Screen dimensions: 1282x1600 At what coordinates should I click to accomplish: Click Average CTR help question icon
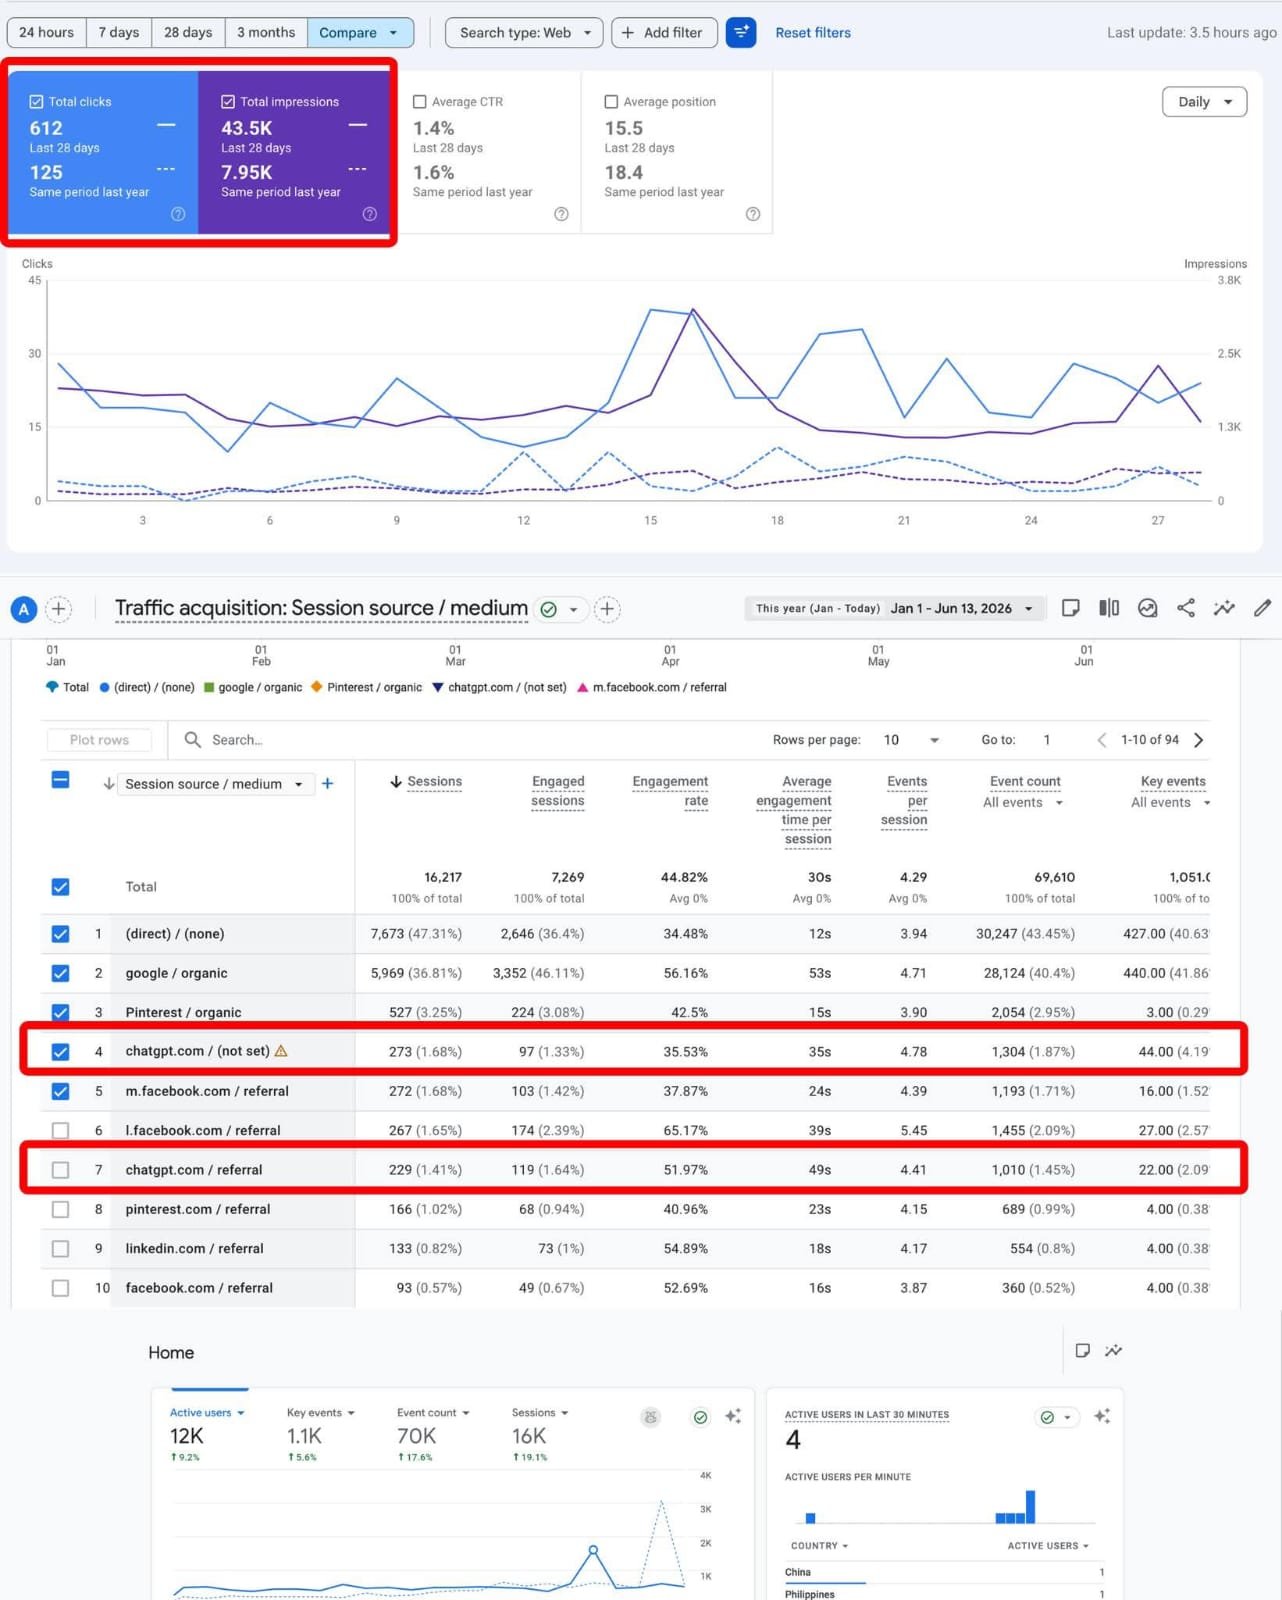[x=561, y=214]
